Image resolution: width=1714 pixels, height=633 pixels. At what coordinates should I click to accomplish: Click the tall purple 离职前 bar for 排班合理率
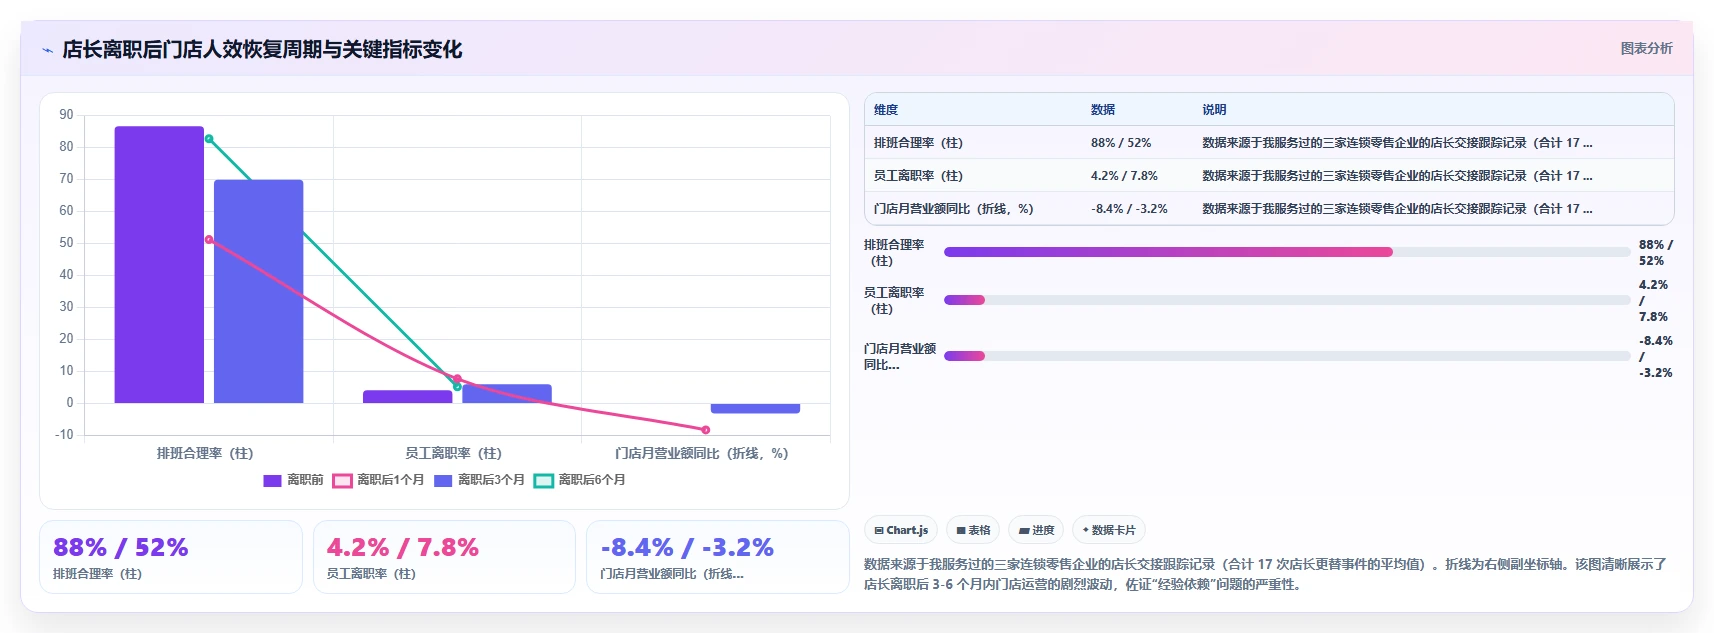pos(159,265)
